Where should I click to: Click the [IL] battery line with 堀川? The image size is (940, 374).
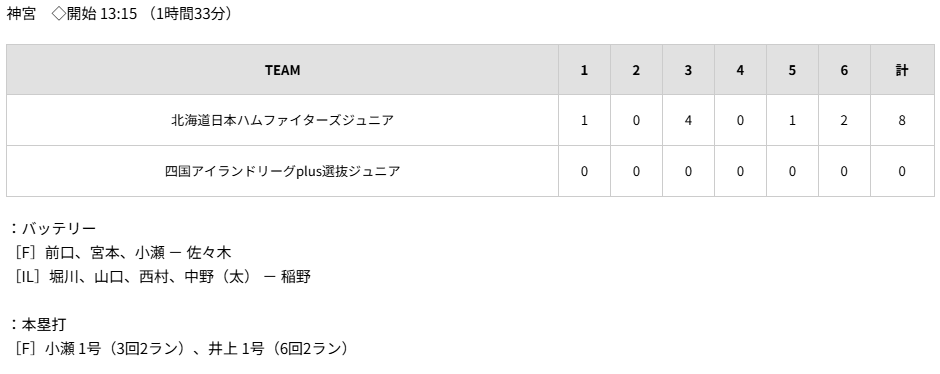click(x=161, y=277)
